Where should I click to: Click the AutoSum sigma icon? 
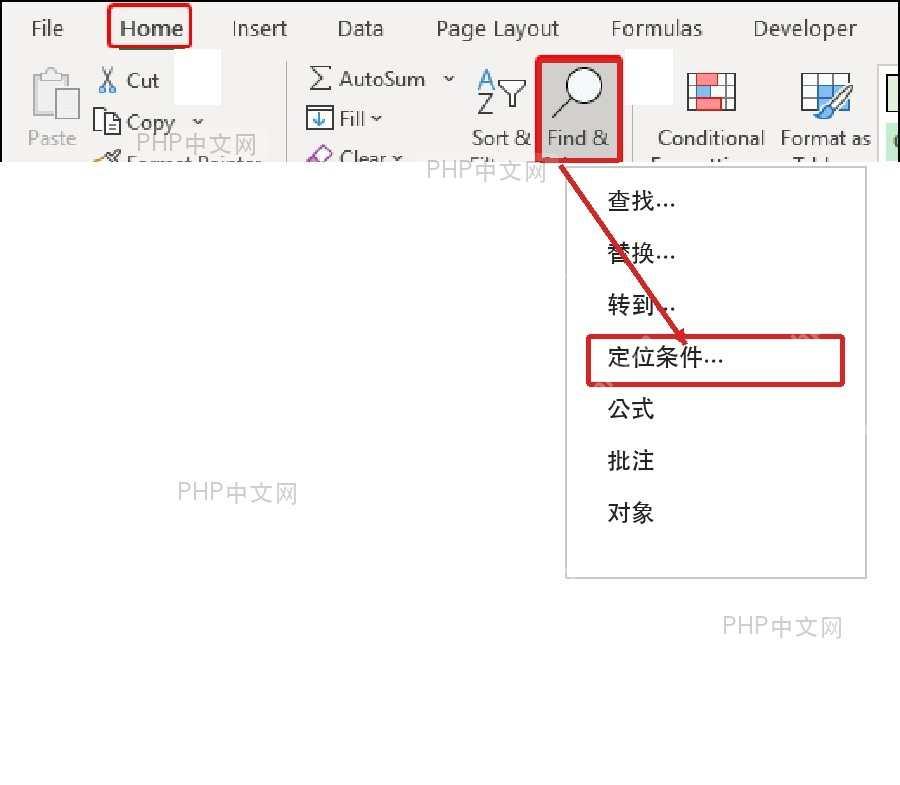click(x=320, y=78)
